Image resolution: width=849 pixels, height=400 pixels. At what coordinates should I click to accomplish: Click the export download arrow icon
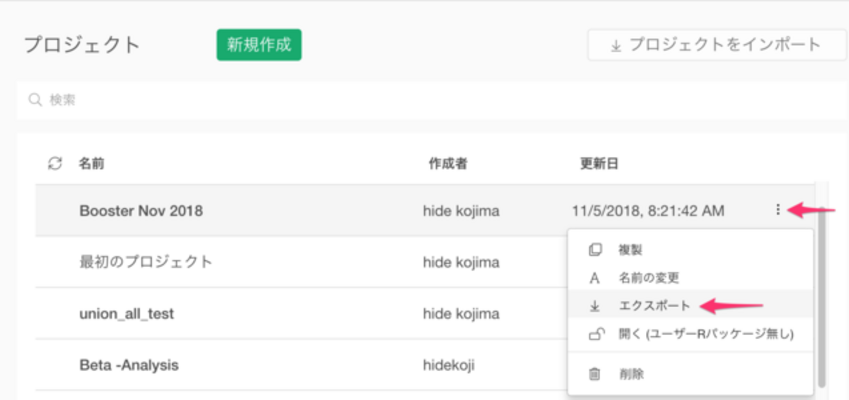click(x=595, y=306)
